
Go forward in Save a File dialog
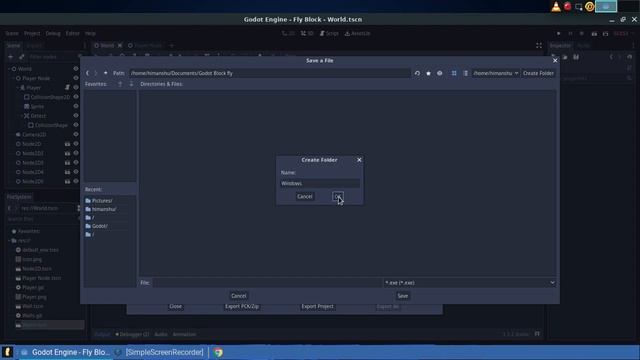tap(96, 73)
